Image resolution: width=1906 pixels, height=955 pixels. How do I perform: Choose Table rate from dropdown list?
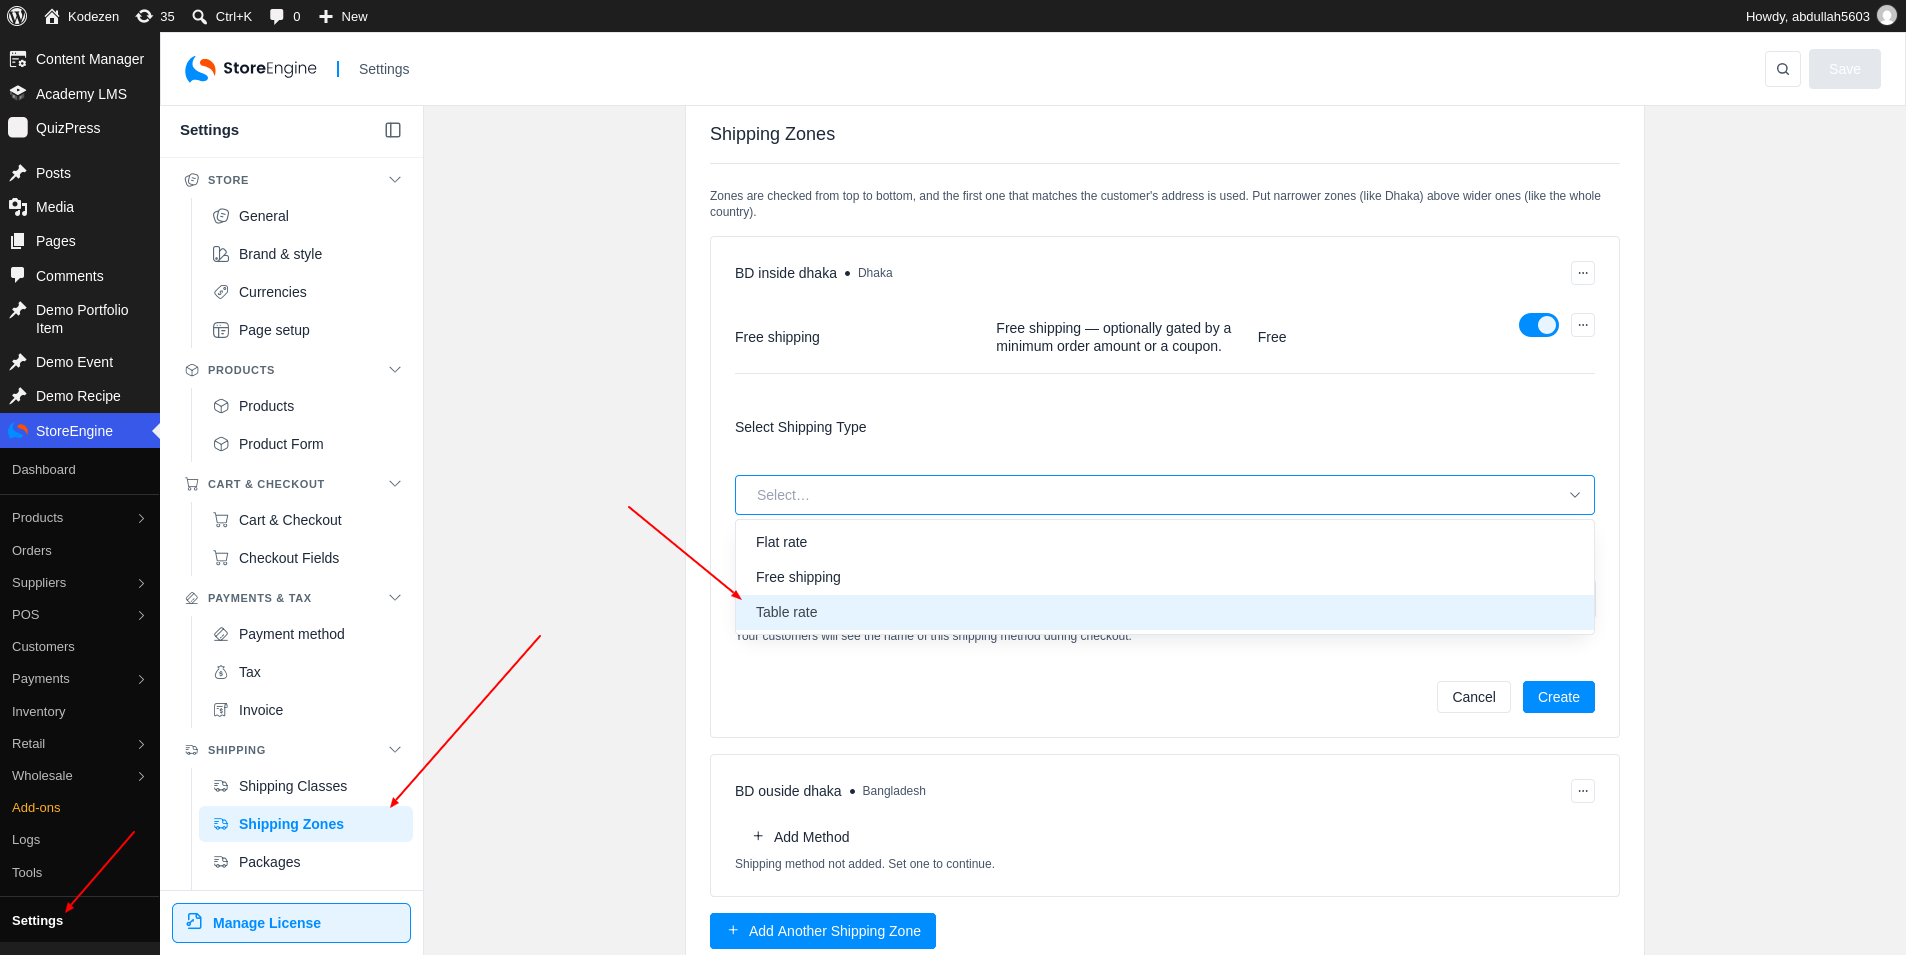1164,612
